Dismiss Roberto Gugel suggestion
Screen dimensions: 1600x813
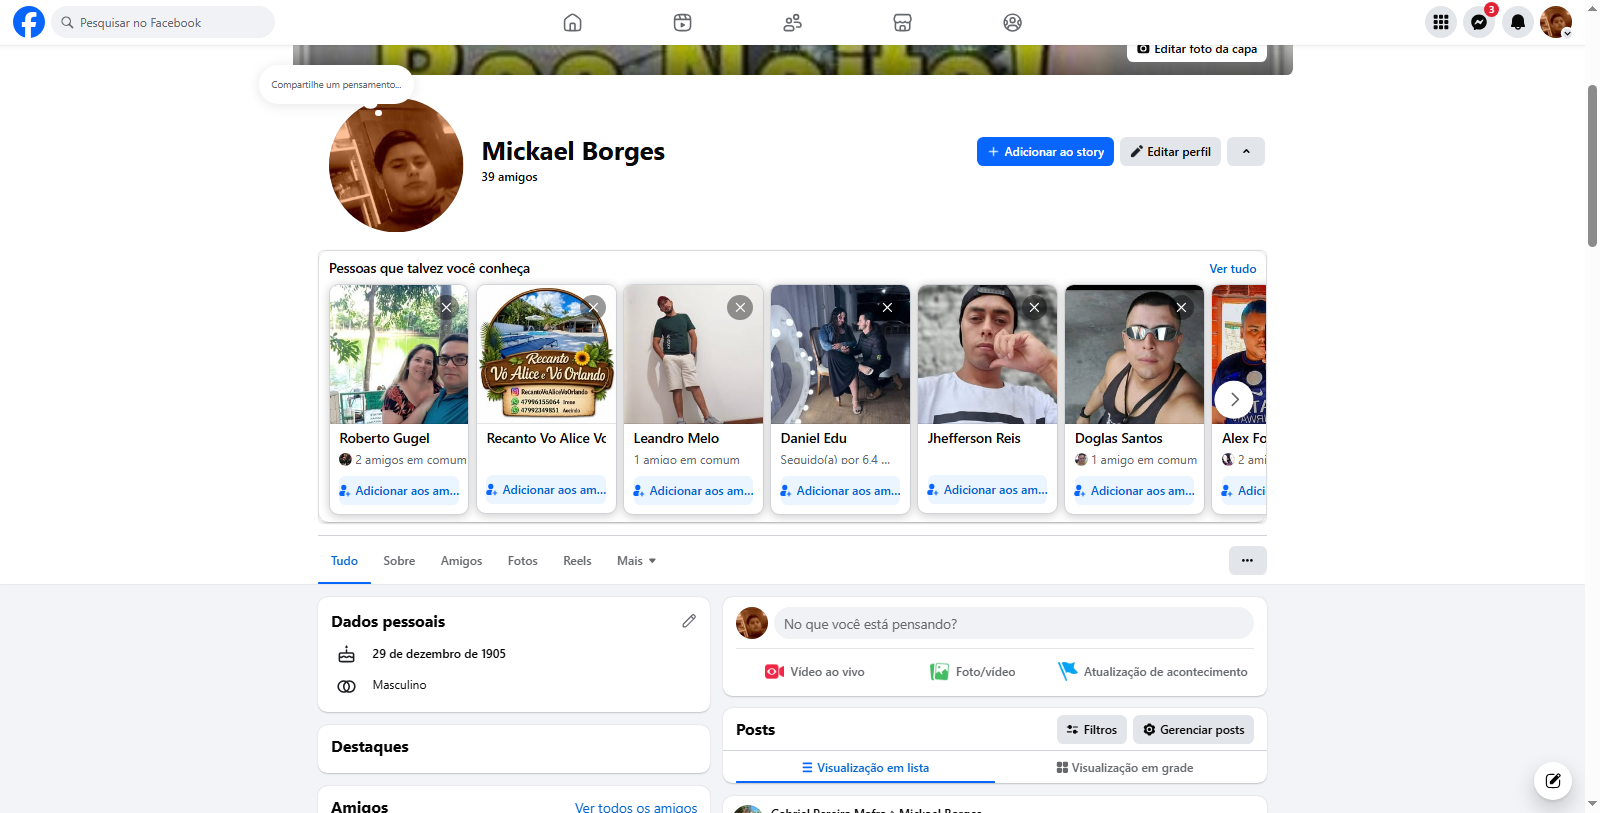(x=446, y=307)
